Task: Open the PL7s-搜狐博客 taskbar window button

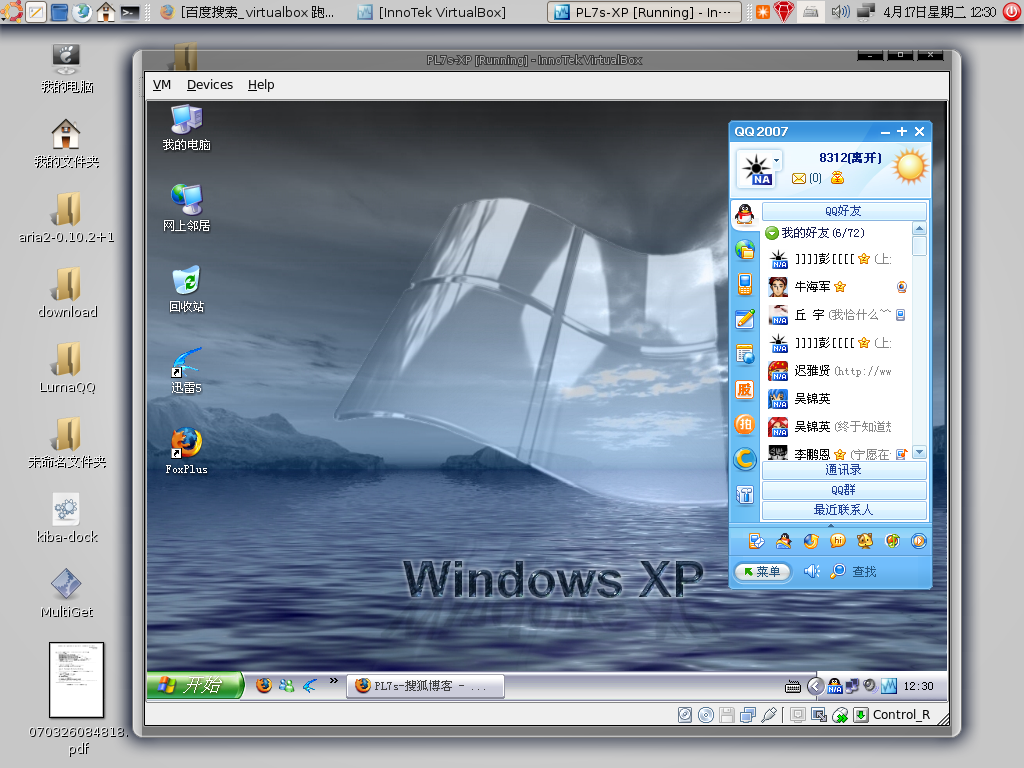Action: 425,686
